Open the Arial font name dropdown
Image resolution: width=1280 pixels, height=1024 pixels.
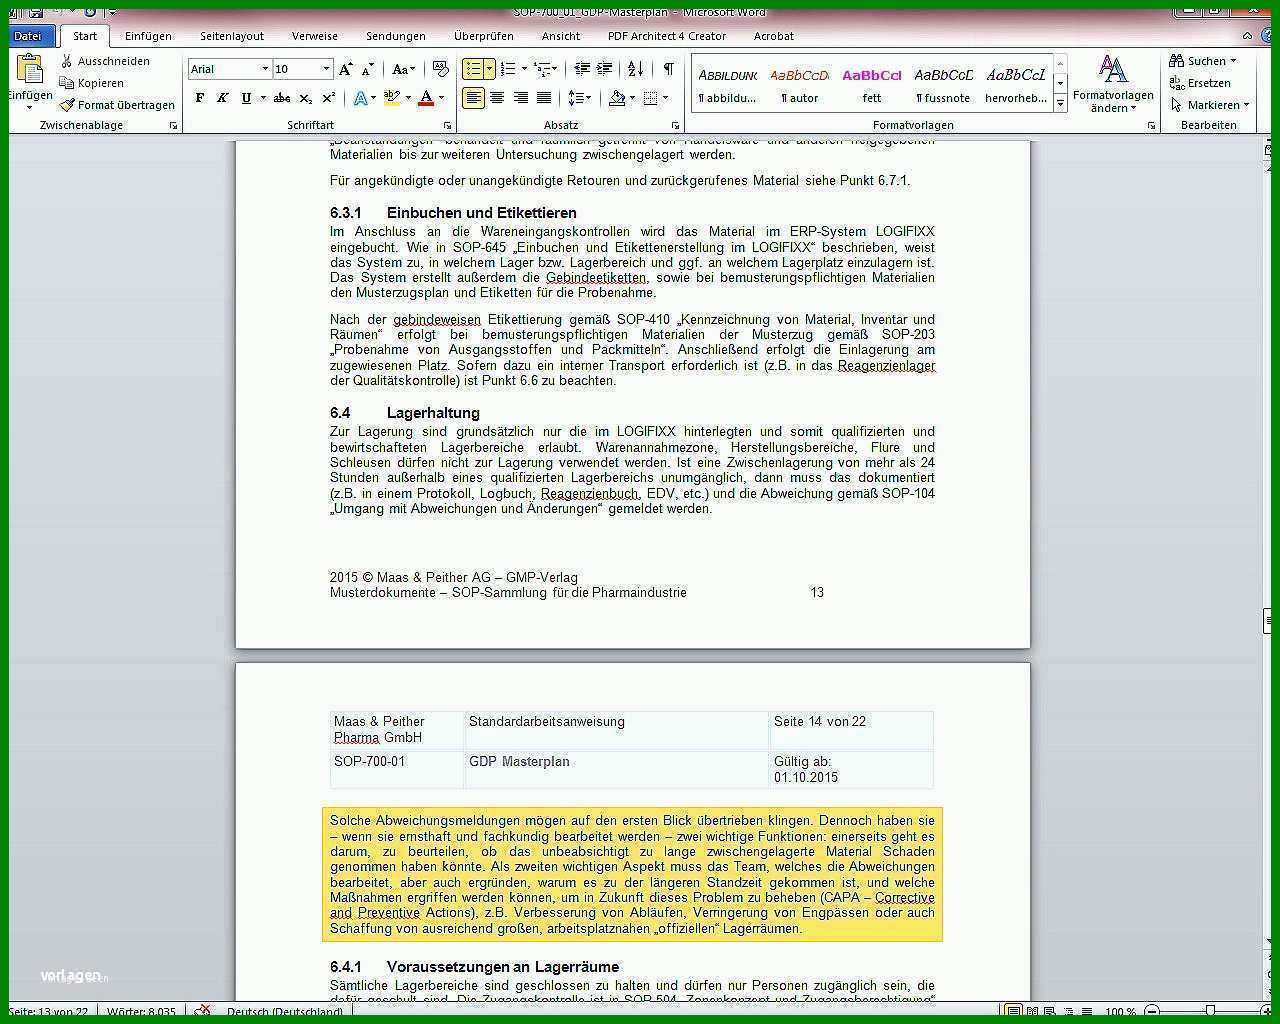[x=265, y=69]
